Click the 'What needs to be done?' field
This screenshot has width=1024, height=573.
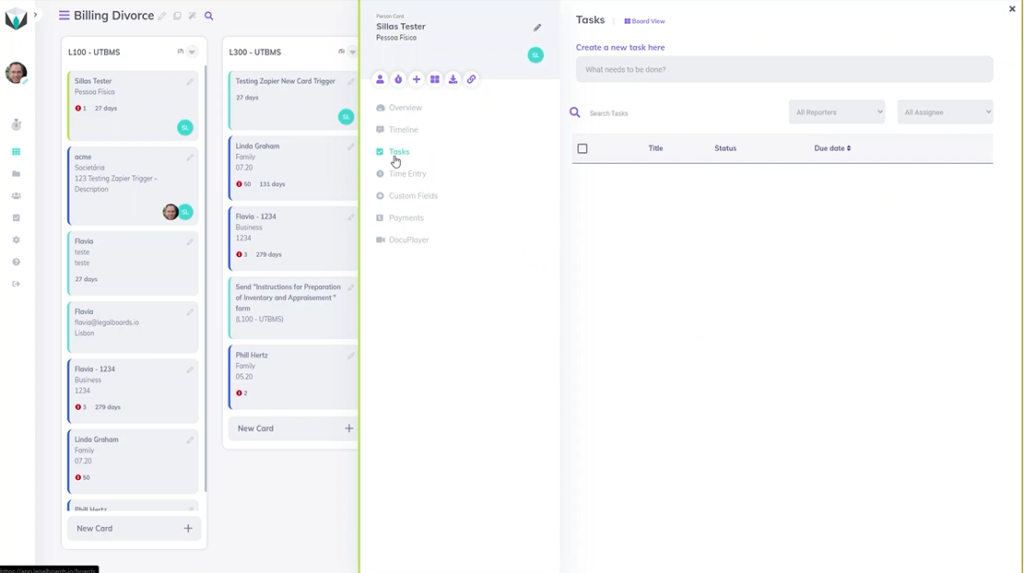coord(784,70)
